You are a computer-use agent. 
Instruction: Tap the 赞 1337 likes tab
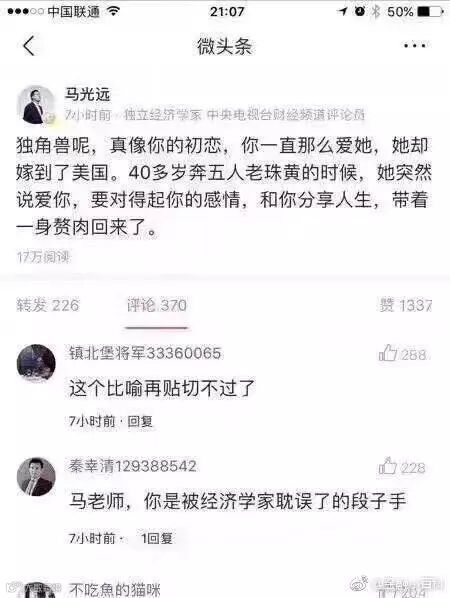[x=405, y=305]
